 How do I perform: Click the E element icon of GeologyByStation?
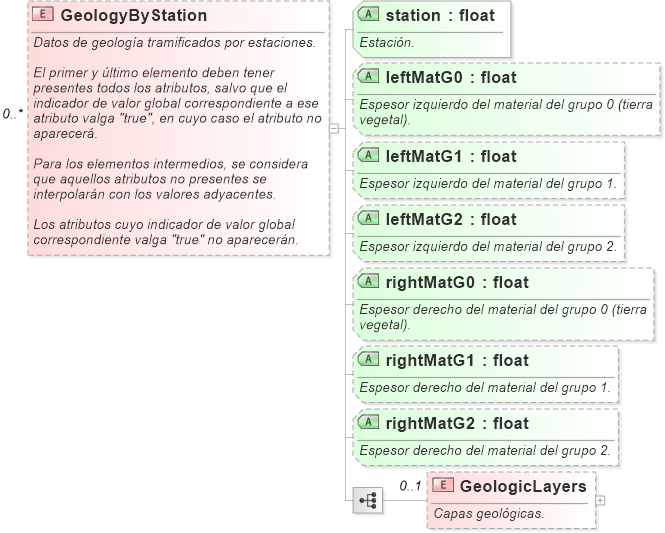click(x=43, y=14)
